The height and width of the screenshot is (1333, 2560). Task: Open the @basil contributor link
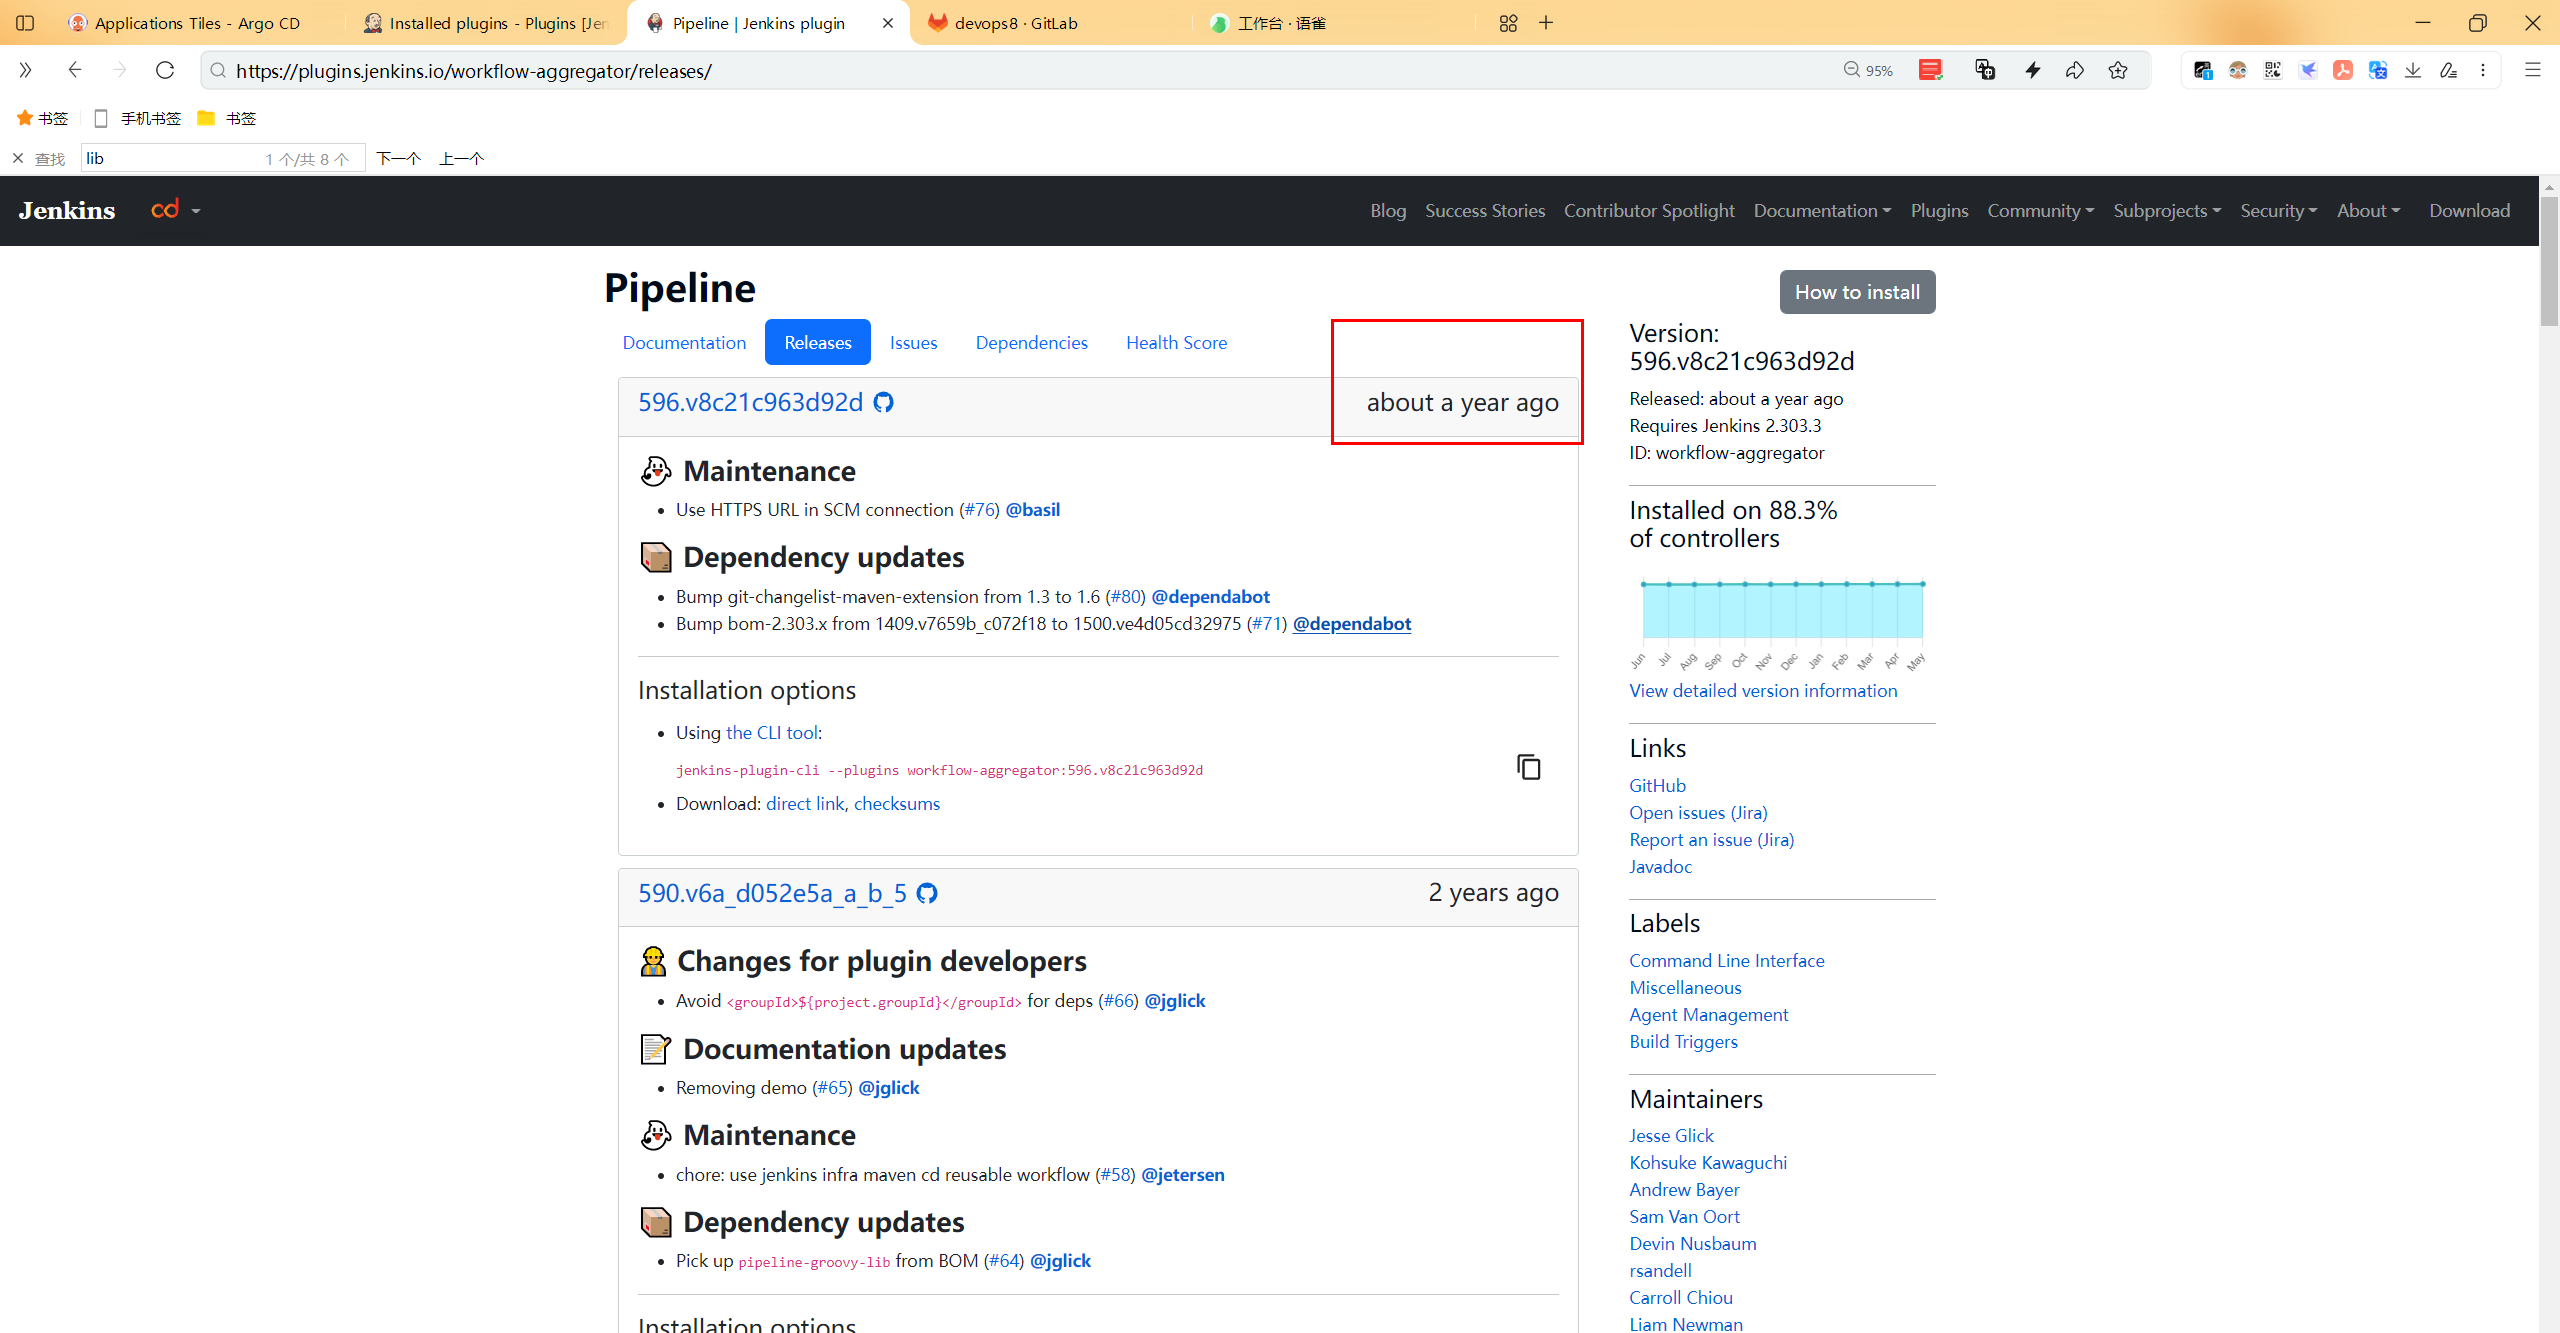point(1032,509)
